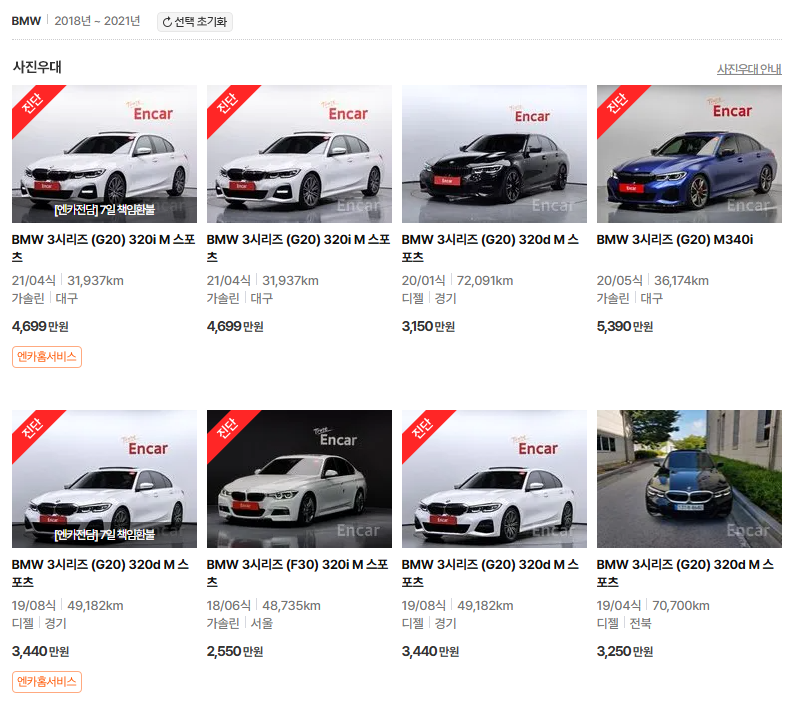The image size is (794, 703).
Task: Open the black 320d M 스포츠 car photo
Action: pos(494,154)
